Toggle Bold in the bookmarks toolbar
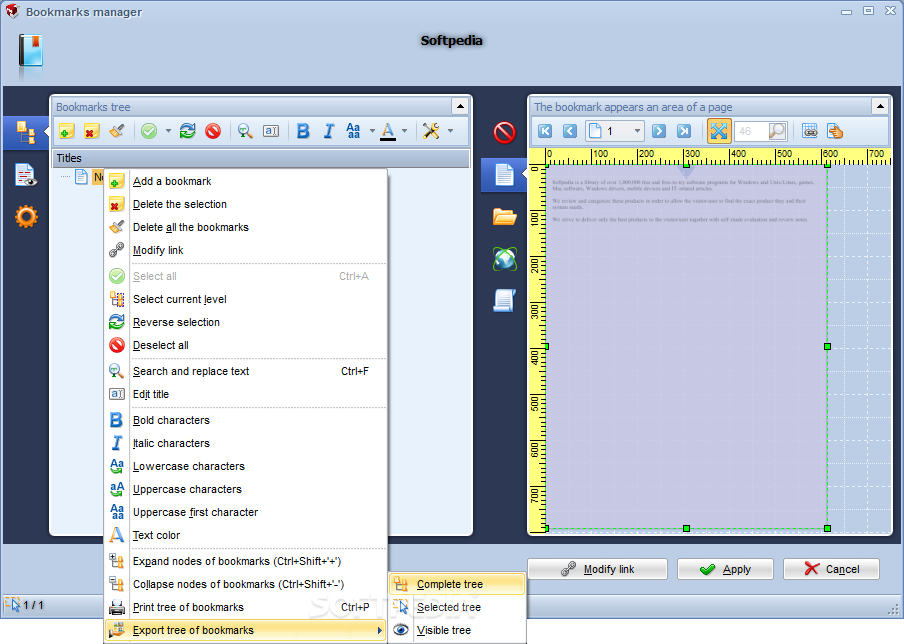 coord(303,131)
